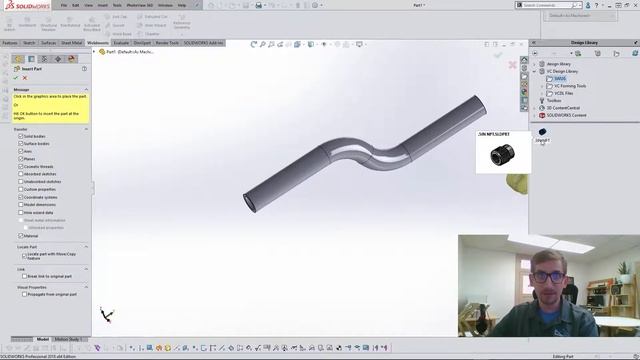Toggle the Solid bodies checkbox
The width and height of the screenshot is (640, 360).
(x=21, y=136)
